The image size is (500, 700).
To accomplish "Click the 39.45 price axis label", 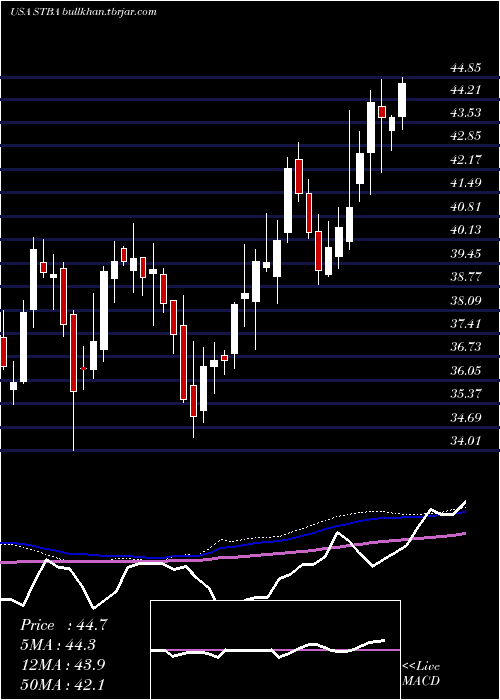I will coord(466,254).
